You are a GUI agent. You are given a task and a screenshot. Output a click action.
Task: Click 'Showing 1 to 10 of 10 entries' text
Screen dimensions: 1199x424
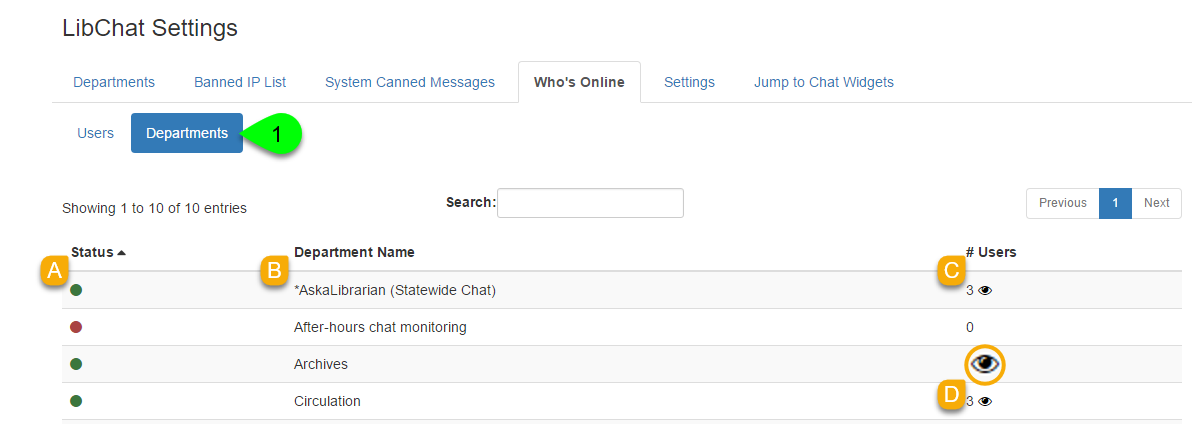tap(154, 208)
